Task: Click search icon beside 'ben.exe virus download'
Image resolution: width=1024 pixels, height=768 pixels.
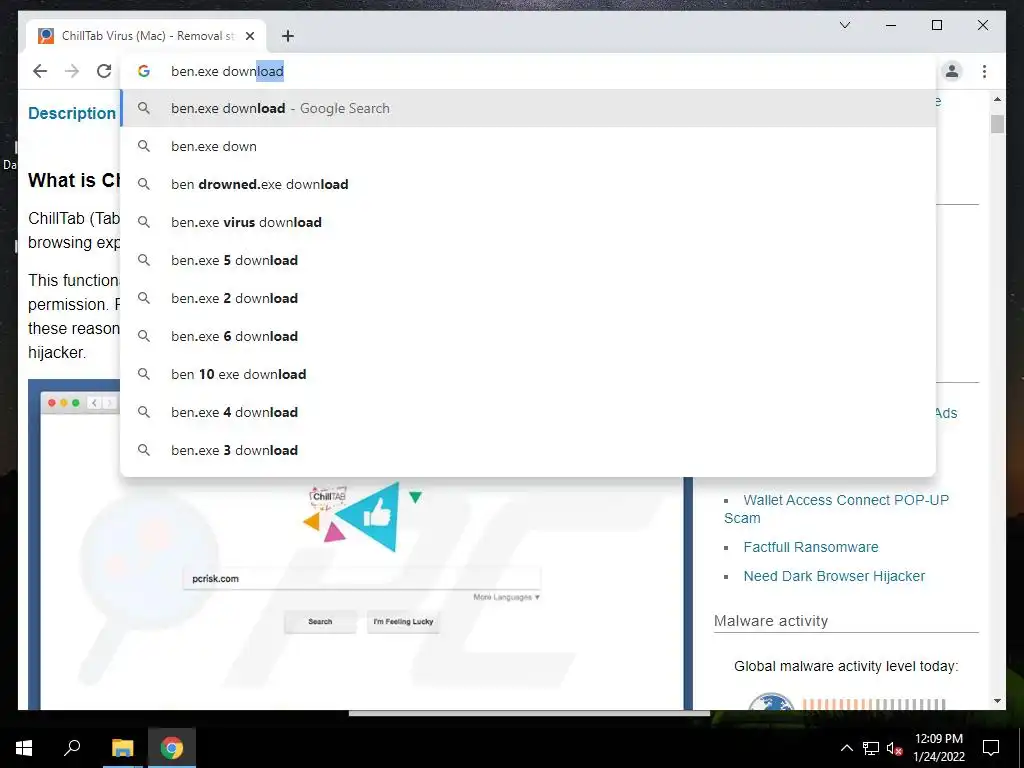Action: [144, 222]
